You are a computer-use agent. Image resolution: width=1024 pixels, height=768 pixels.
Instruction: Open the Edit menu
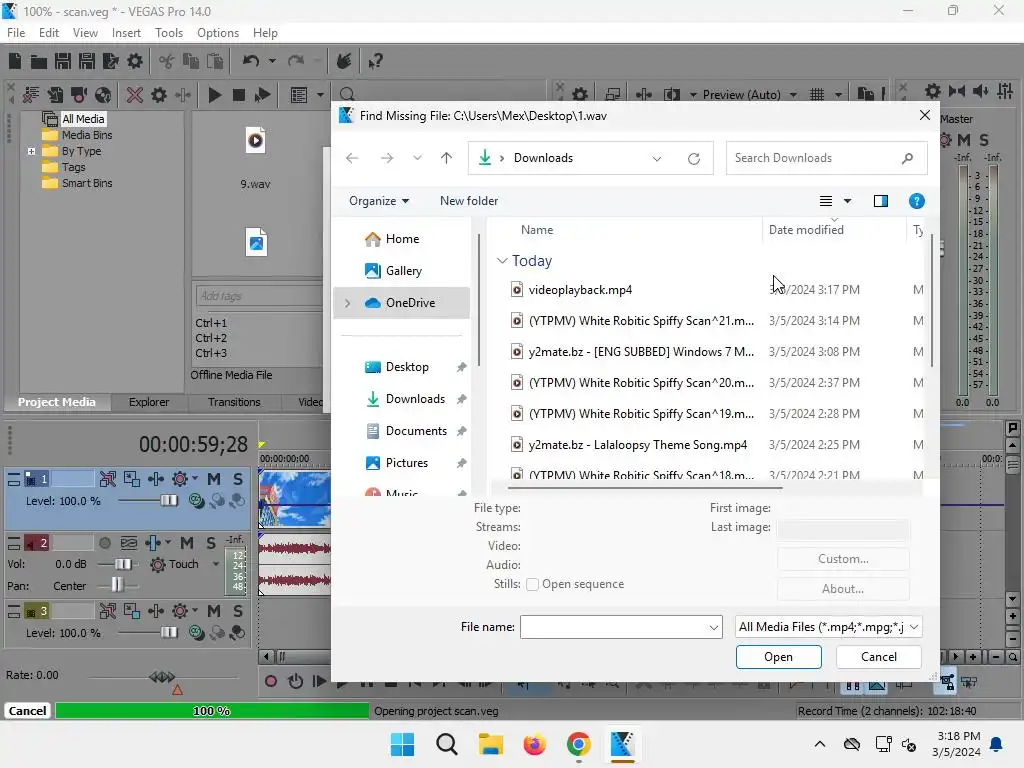[48, 33]
